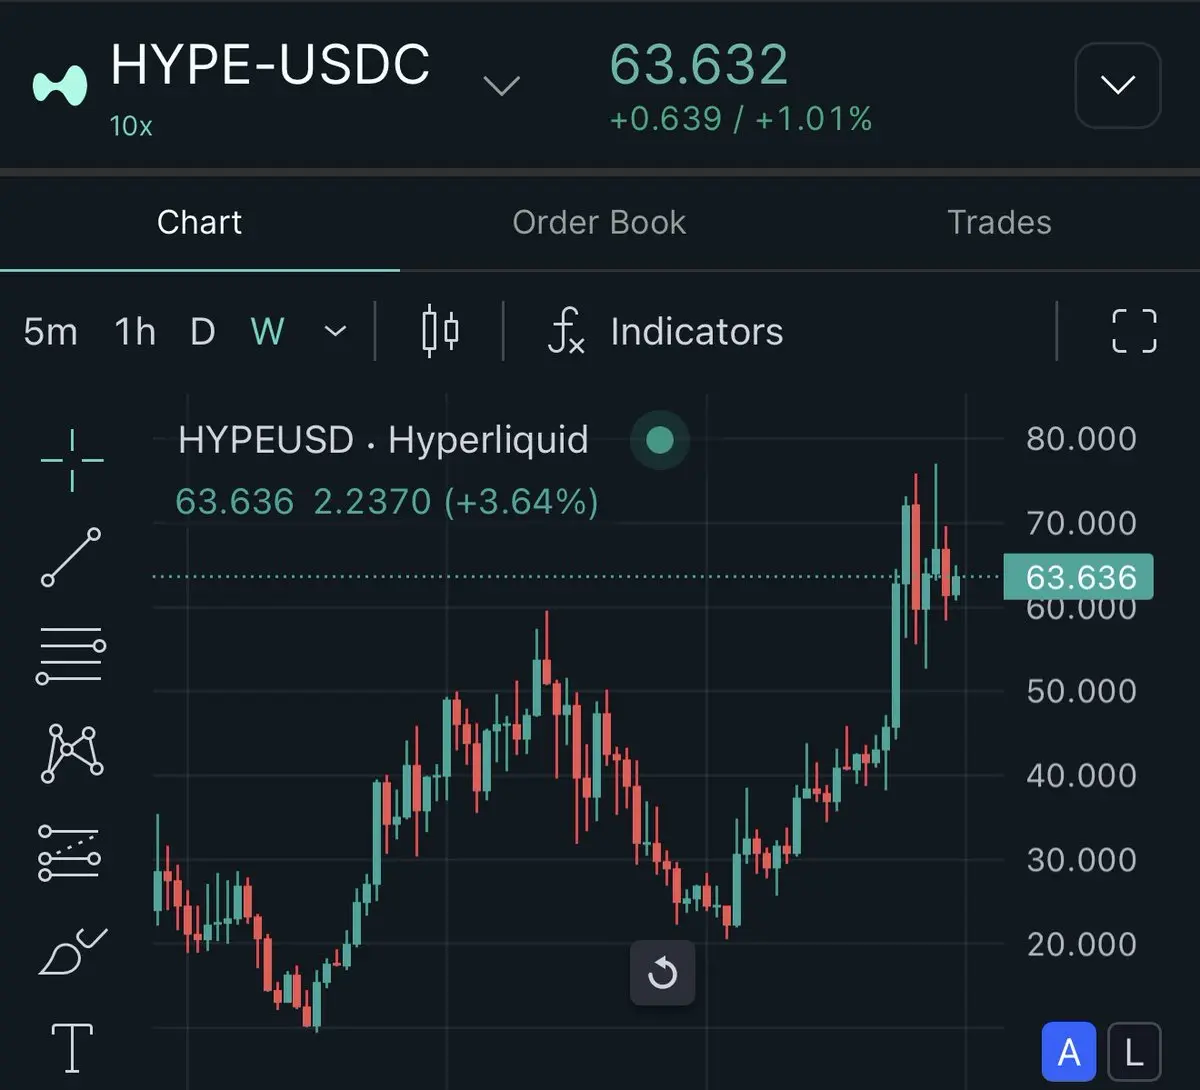The width and height of the screenshot is (1200, 1090).
Task: Enter fullscreen chart mode
Action: [1134, 331]
